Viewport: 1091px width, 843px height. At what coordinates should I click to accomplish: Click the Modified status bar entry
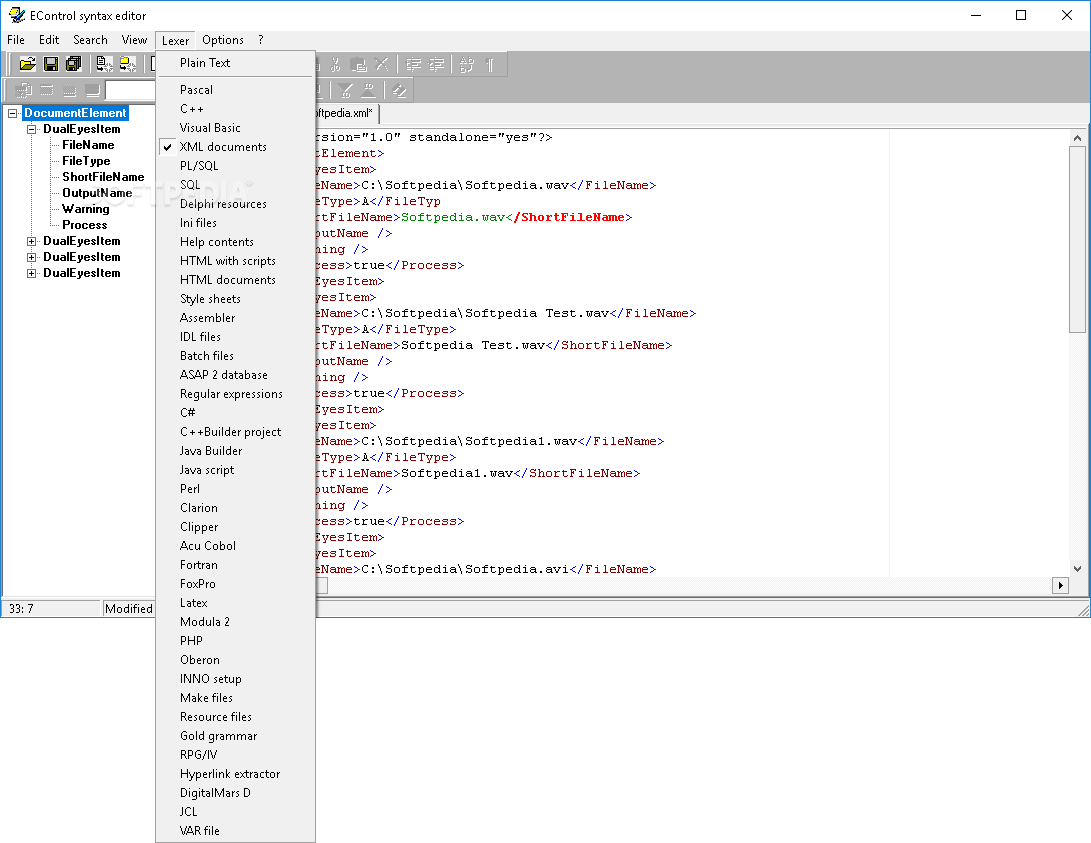(x=129, y=609)
